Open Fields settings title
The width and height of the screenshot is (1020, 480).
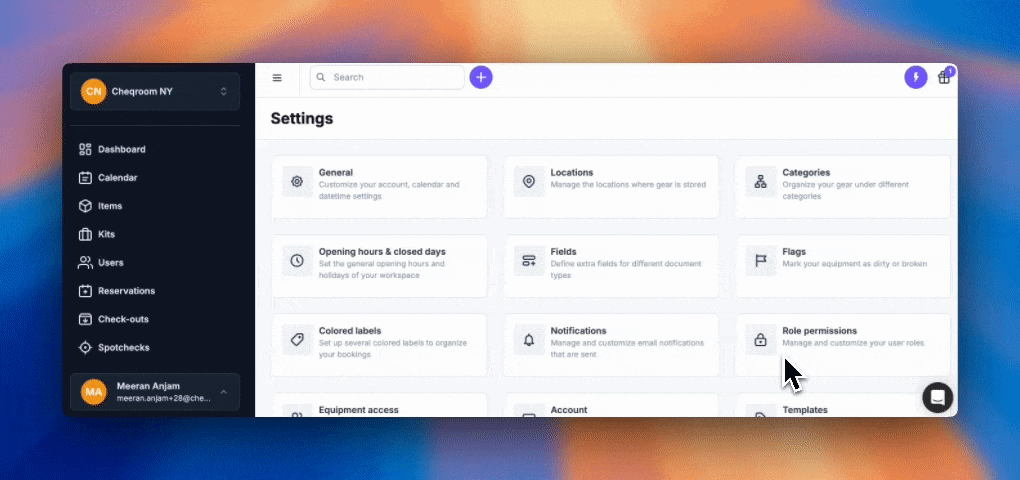(563, 252)
